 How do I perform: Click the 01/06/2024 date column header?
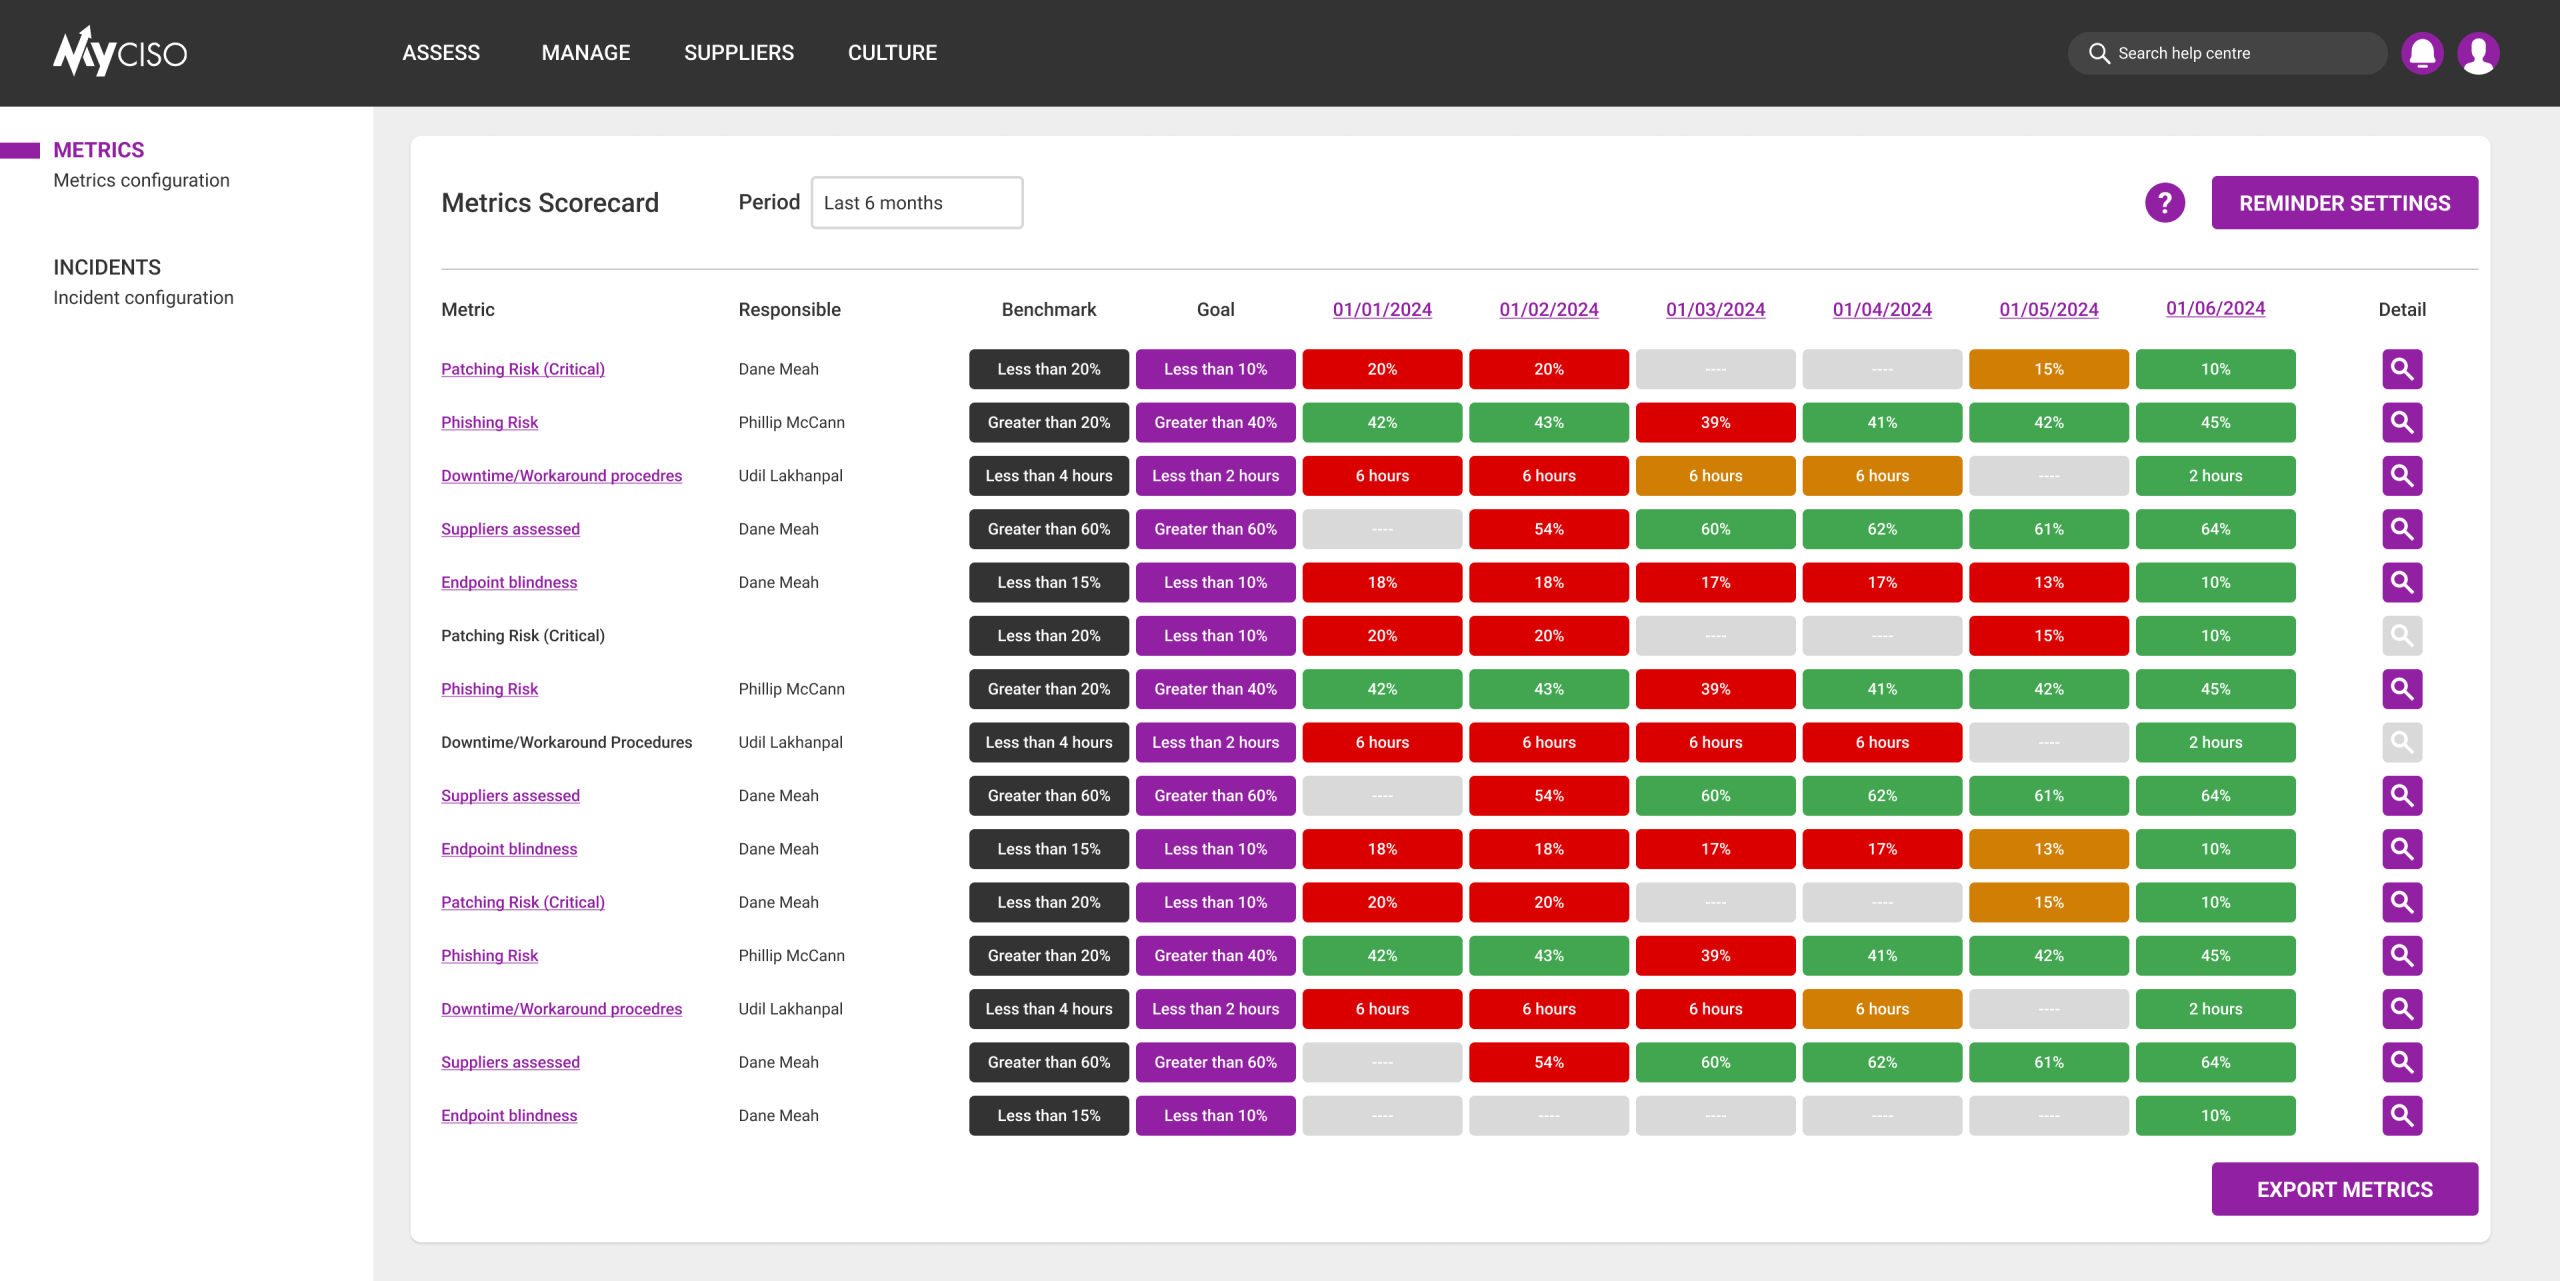click(x=2215, y=308)
